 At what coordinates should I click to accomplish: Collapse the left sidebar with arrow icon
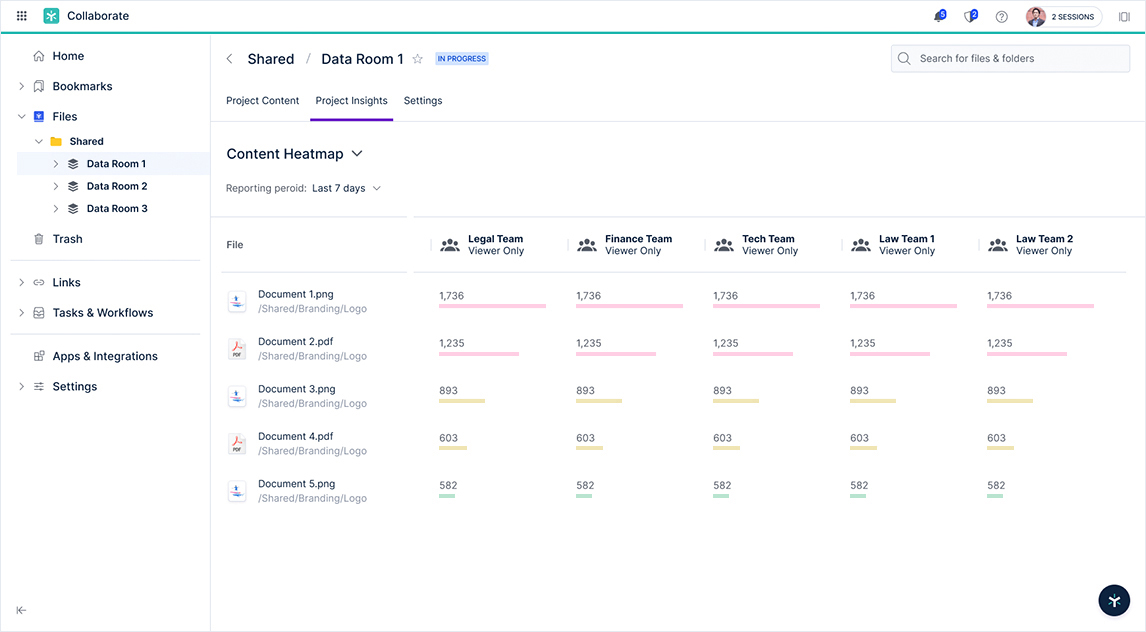pos(21,610)
